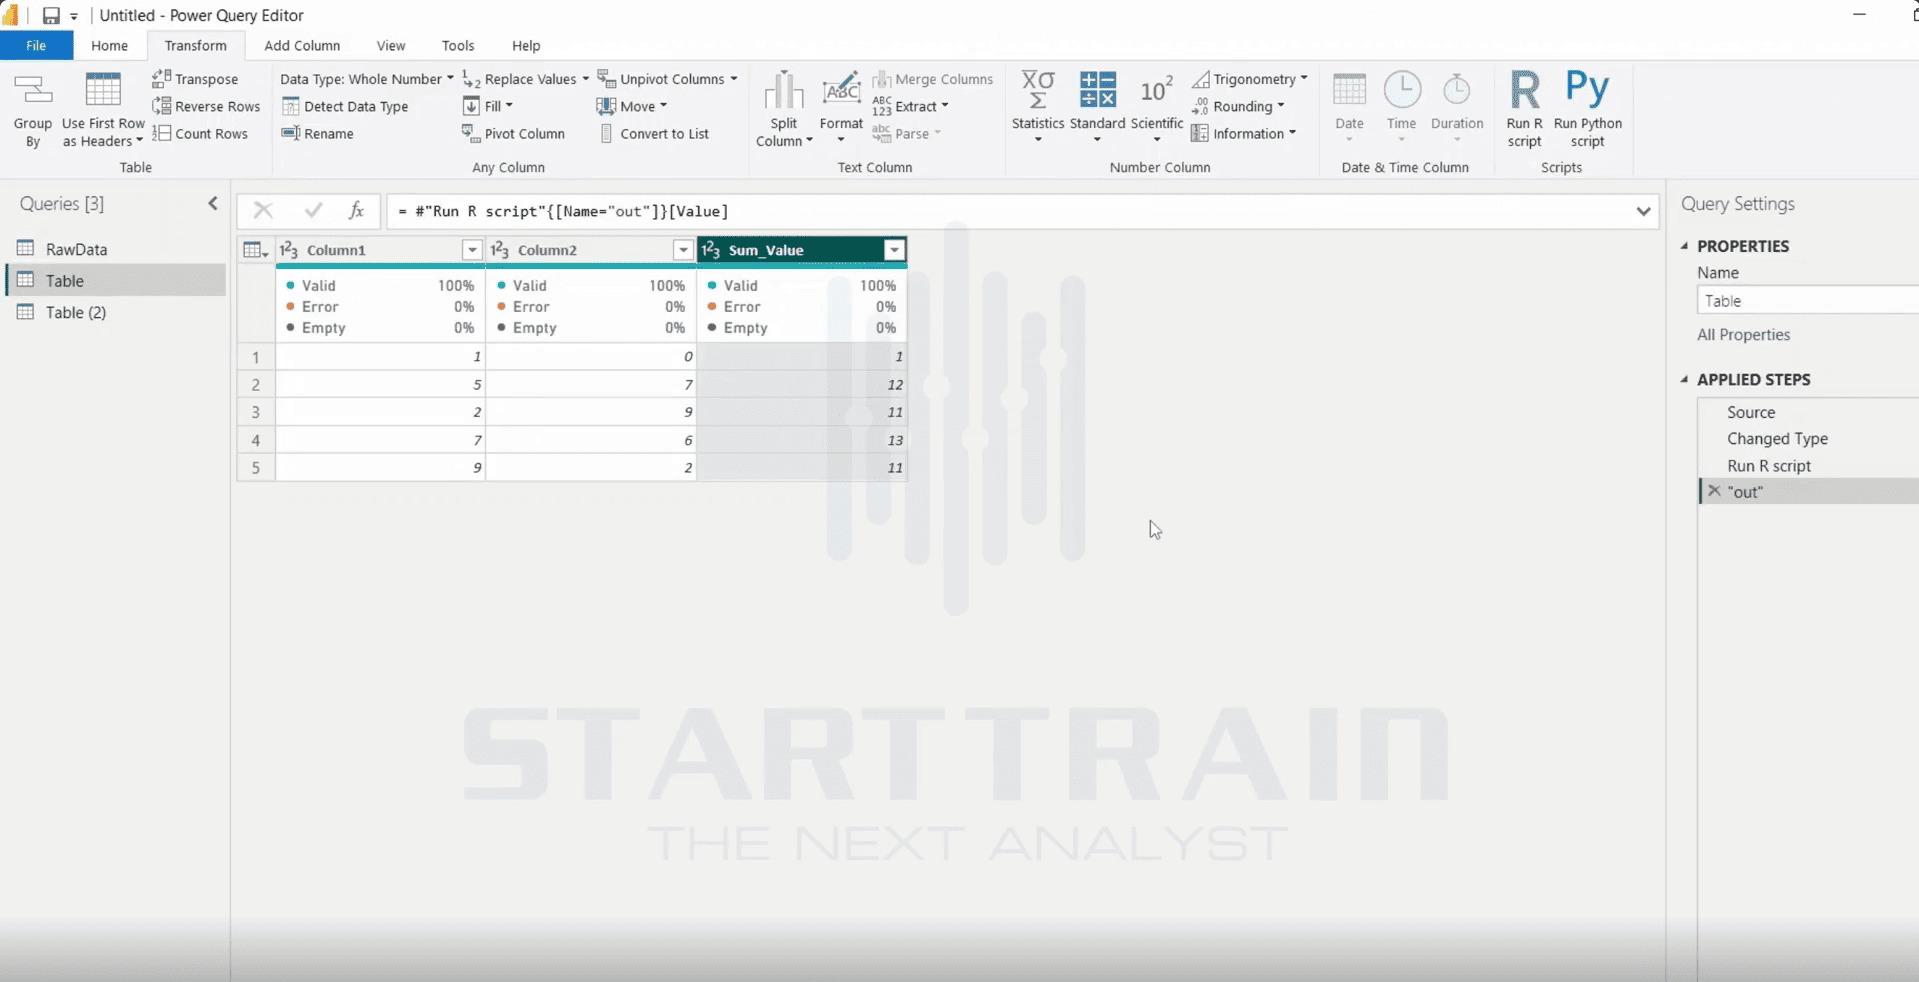Open the Column1 filter dropdown
This screenshot has width=1919, height=982.
click(x=472, y=250)
